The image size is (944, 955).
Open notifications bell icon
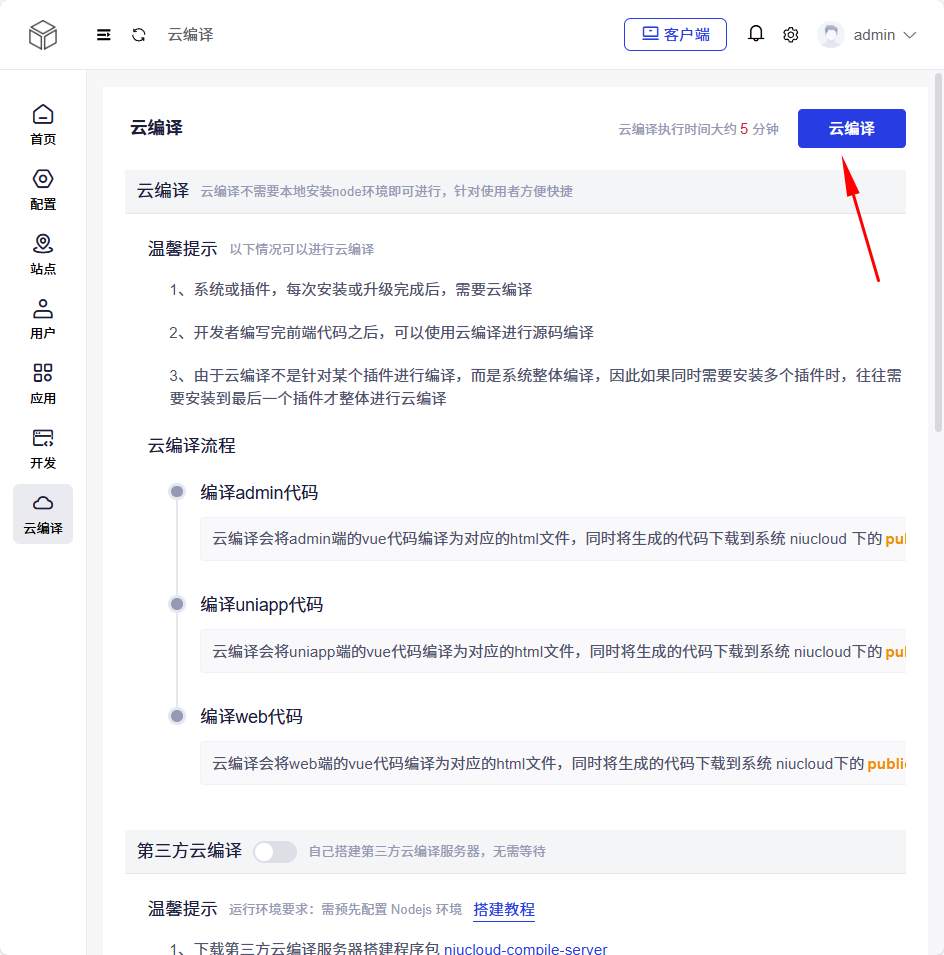coord(756,34)
